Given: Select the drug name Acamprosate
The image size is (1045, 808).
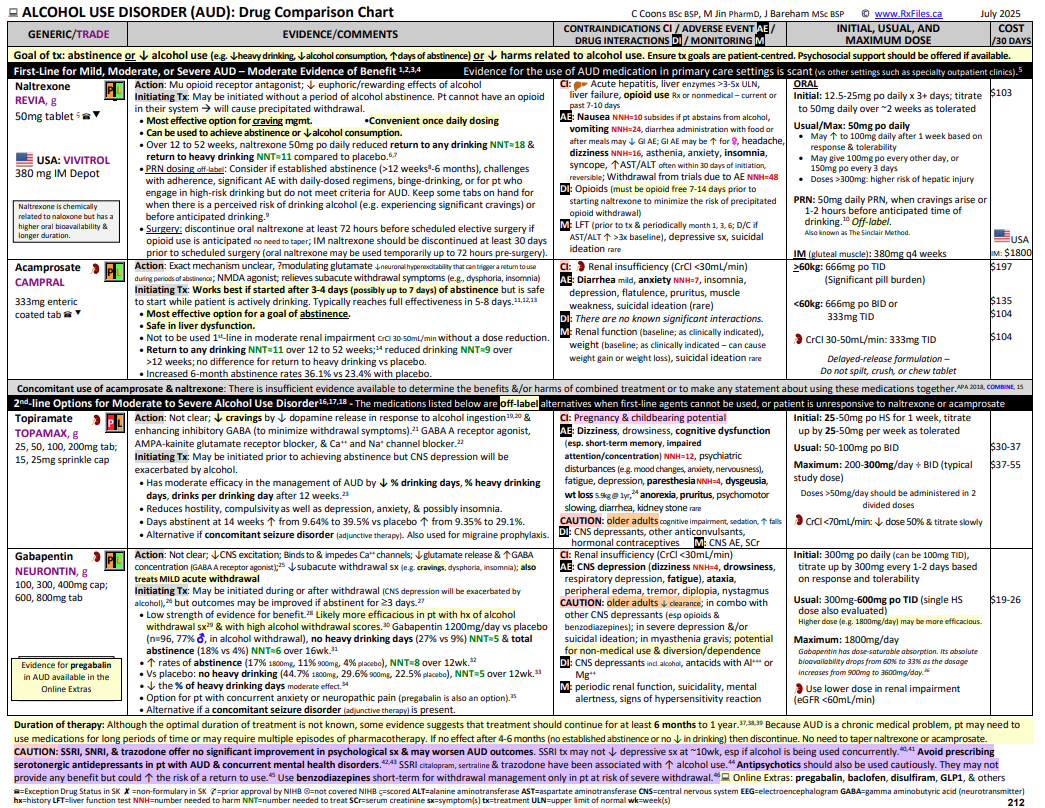Looking at the screenshot, I should (47, 267).
